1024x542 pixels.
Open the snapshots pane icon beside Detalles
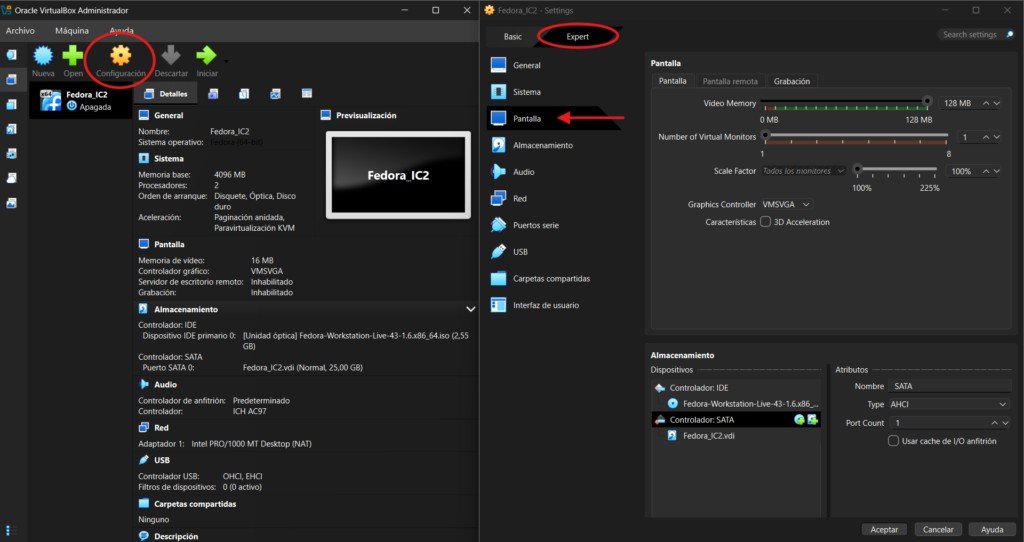tap(213, 94)
